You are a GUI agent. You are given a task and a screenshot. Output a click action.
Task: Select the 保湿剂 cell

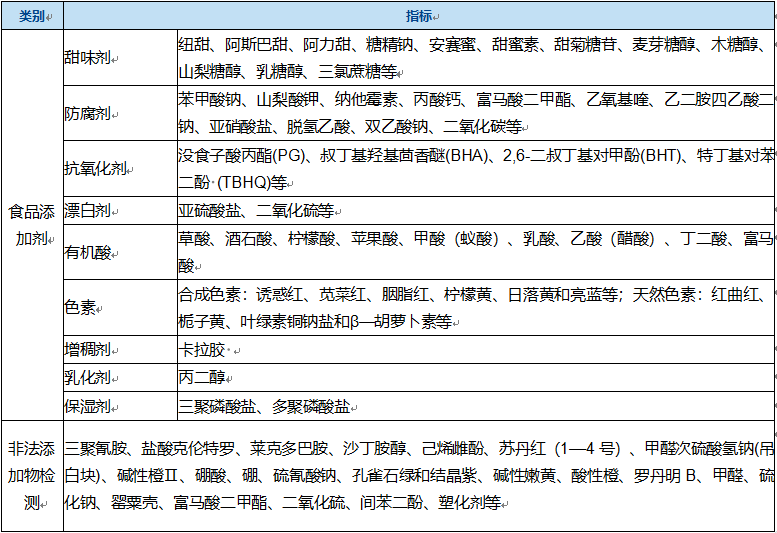pyautogui.click(x=88, y=406)
